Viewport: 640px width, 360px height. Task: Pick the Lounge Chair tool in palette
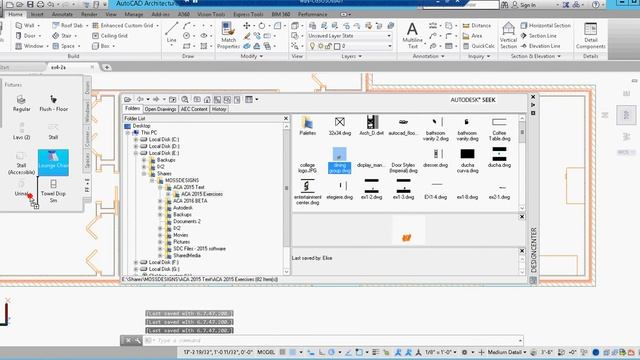53,162
